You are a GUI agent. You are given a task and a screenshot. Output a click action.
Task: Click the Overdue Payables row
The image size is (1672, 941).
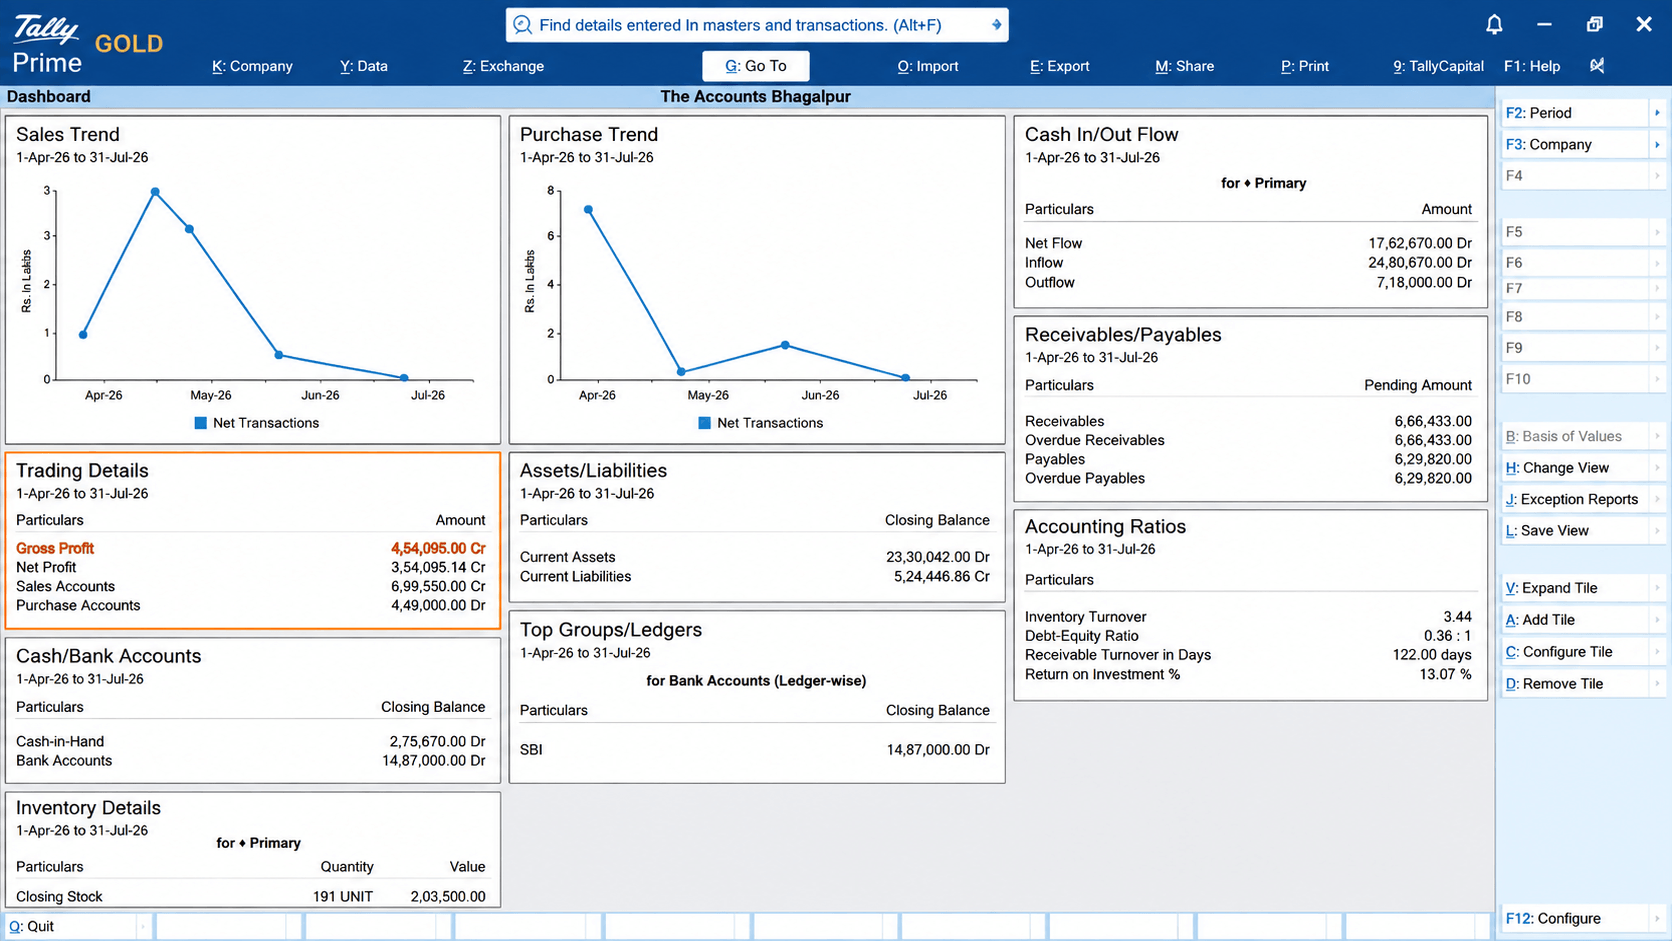1248,478
